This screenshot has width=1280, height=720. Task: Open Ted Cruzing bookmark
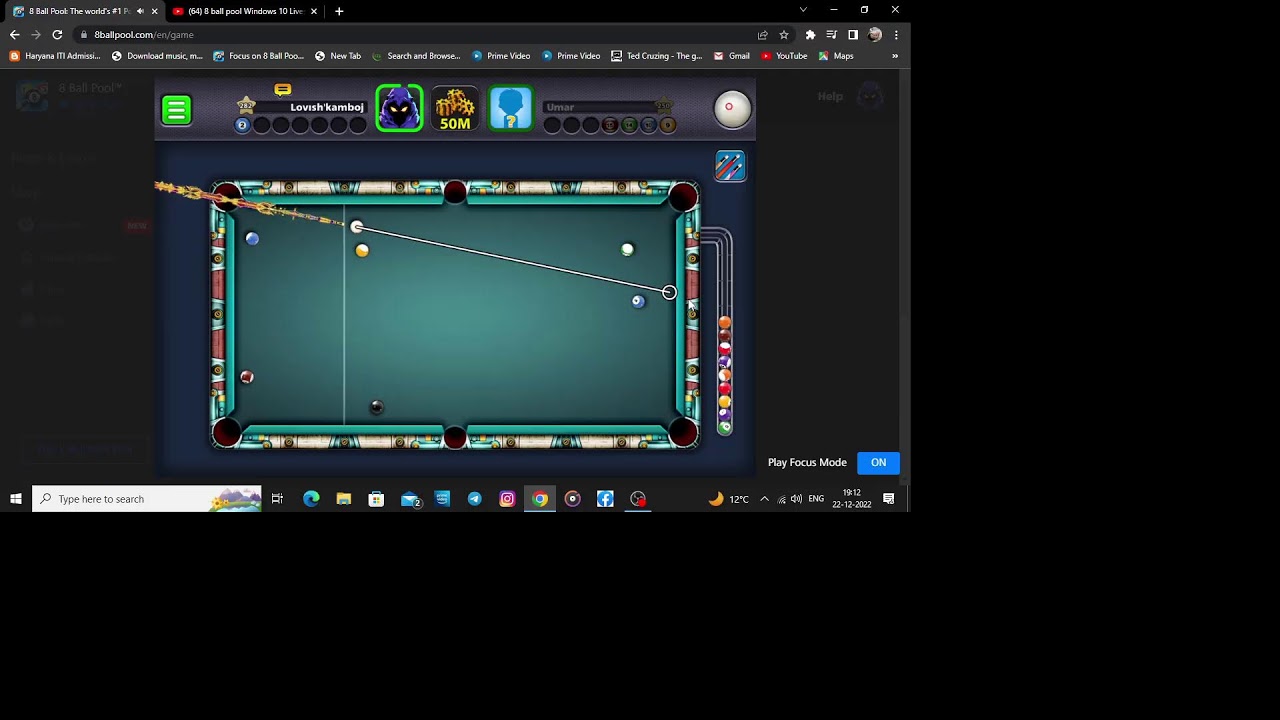[x=657, y=56]
